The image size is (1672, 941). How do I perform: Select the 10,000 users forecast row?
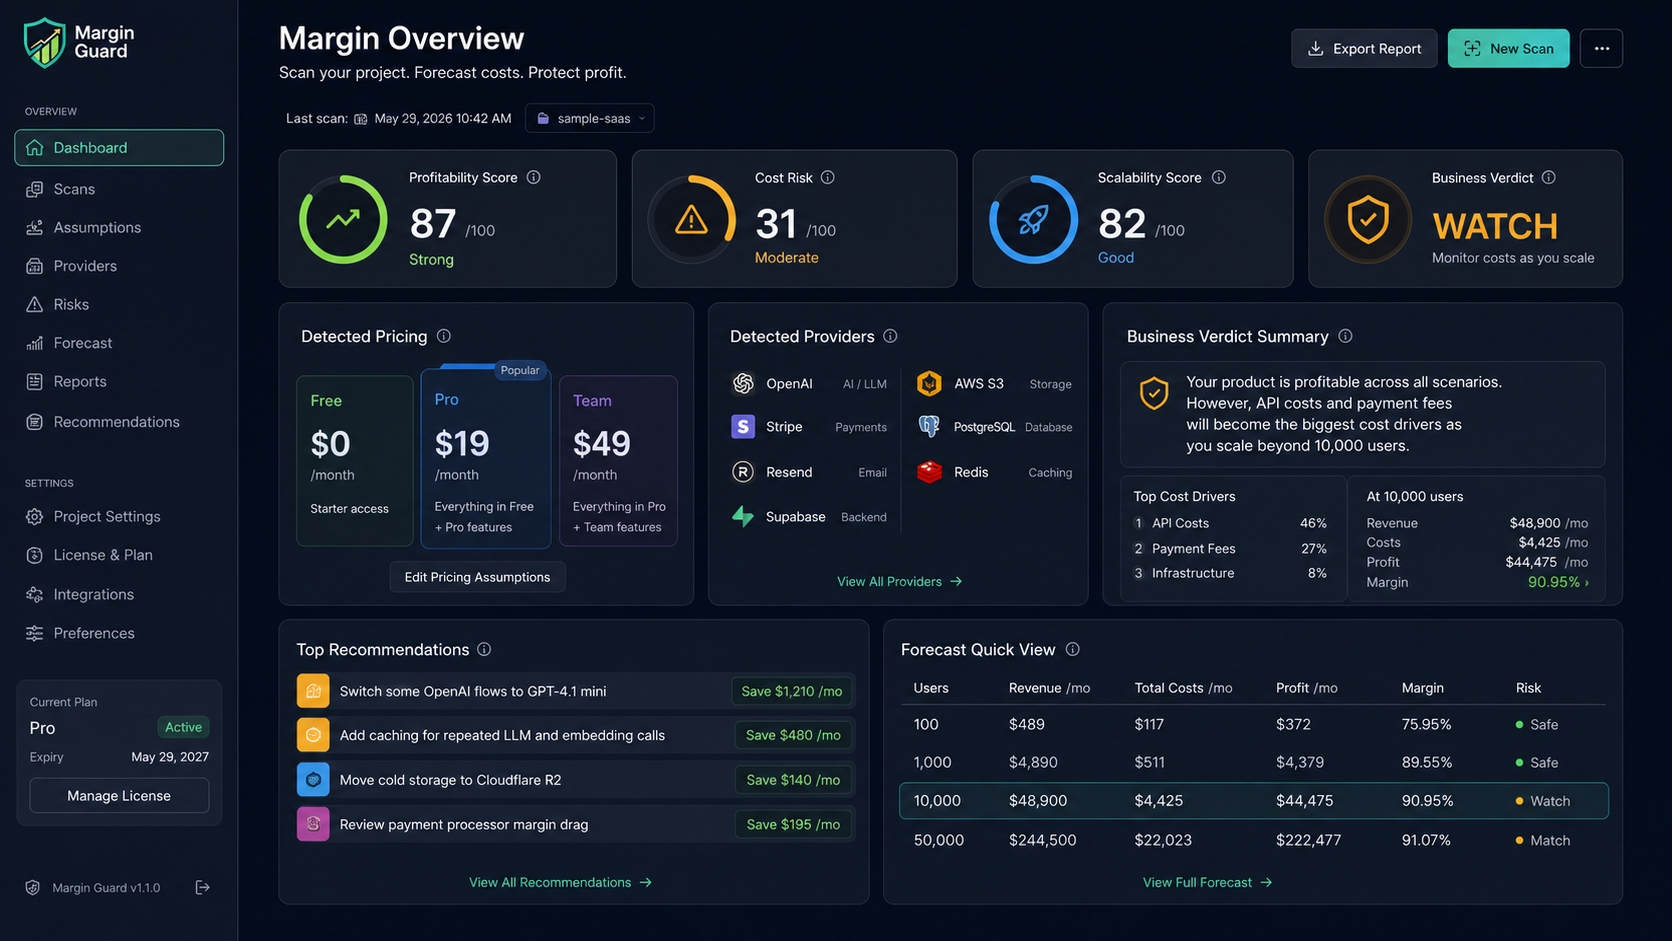(1254, 801)
